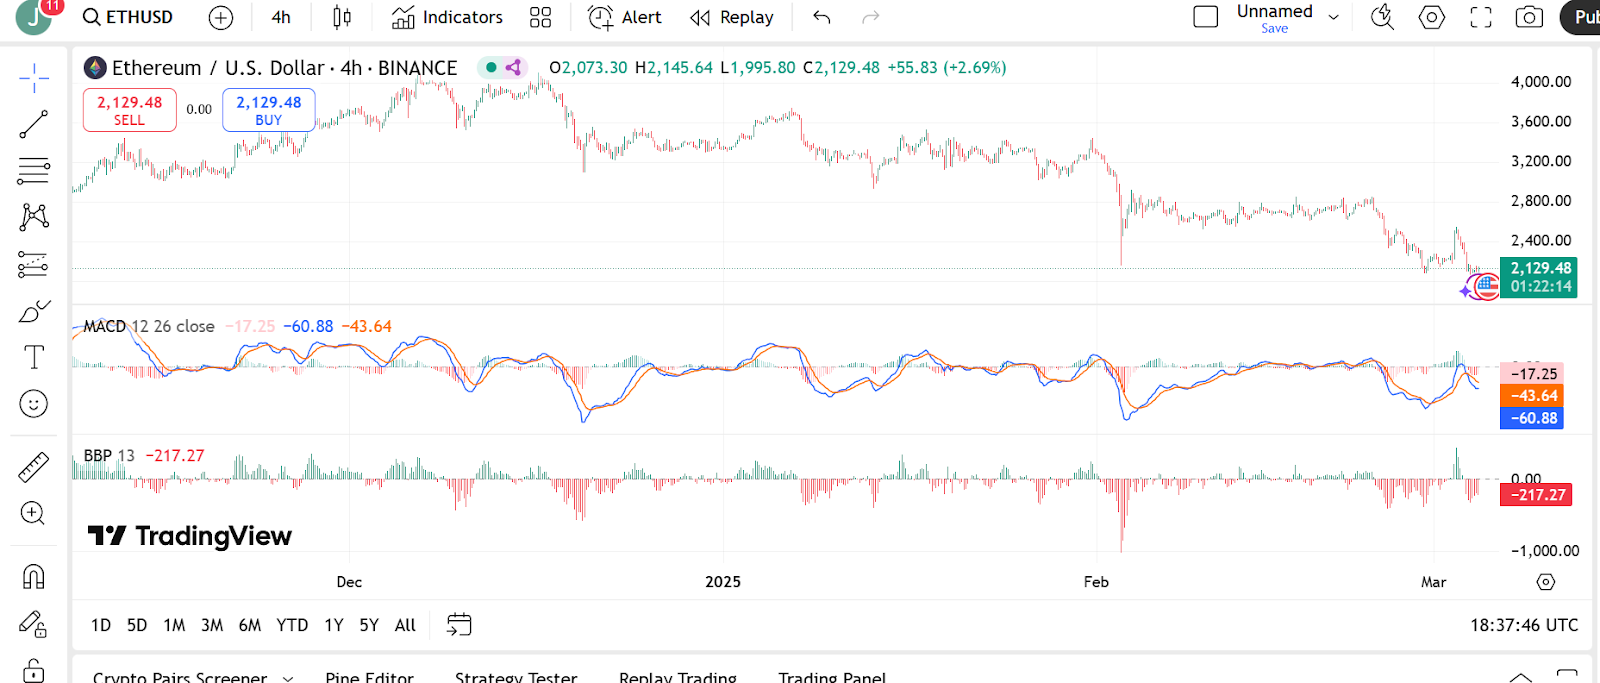The image size is (1600, 683).
Task: Enter fullscreen mode
Action: click(1481, 17)
